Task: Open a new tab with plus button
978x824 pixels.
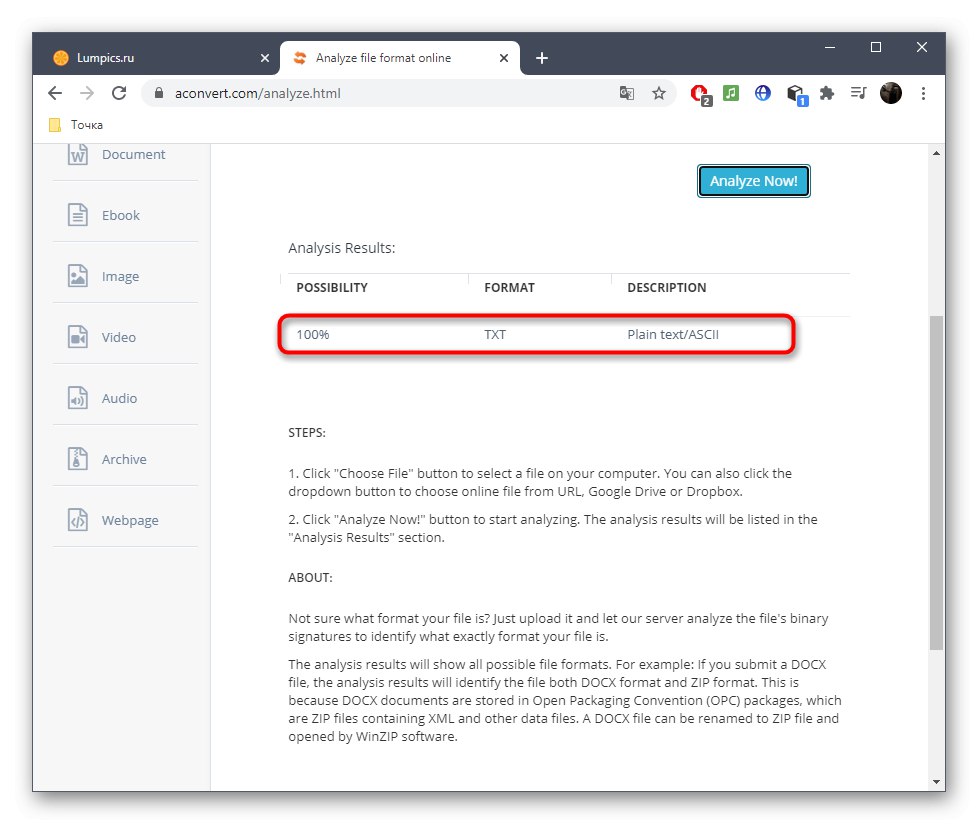Action: (x=541, y=58)
